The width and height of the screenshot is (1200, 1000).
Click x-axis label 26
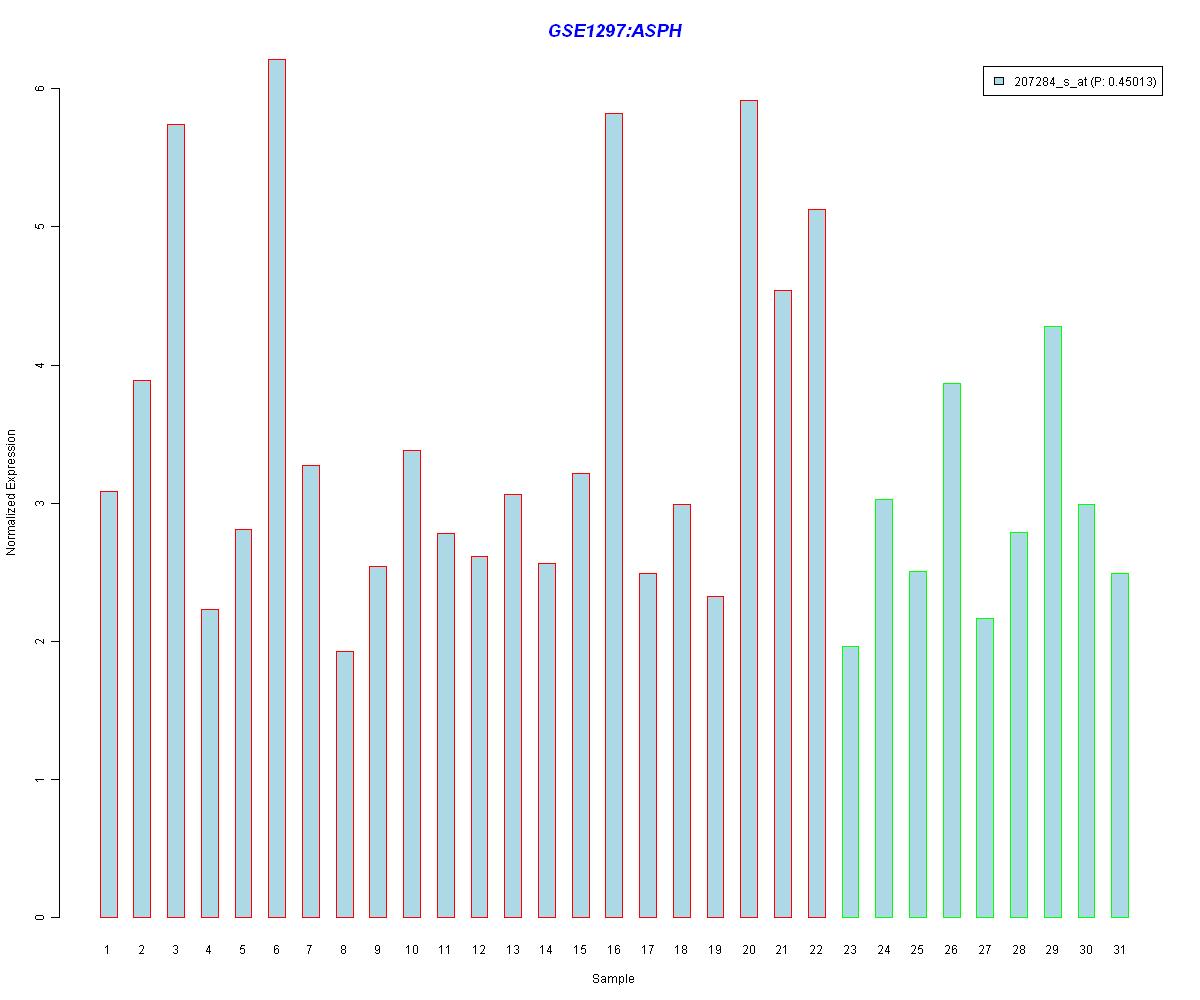coord(951,949)
